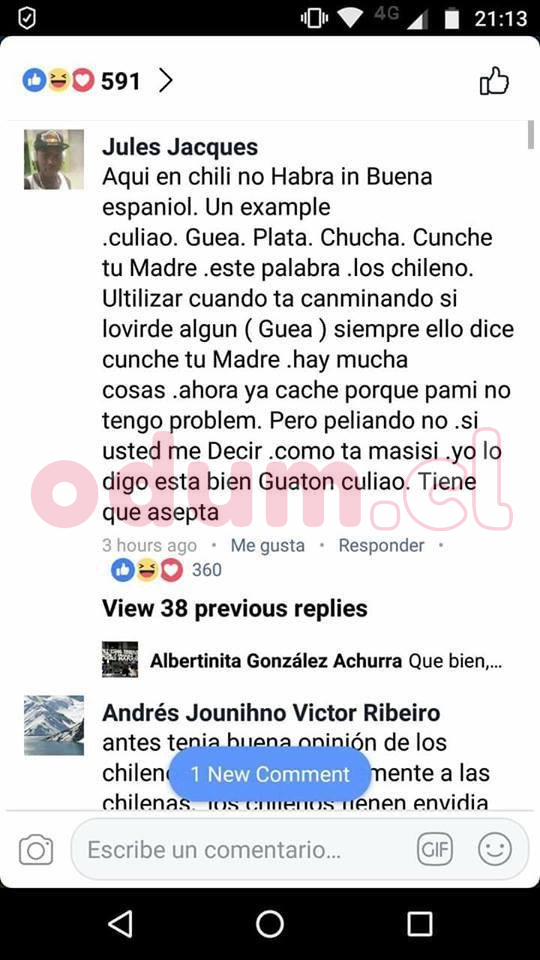
Task: Click the comments scrollbar on the right
Action: pyautogui.click(x=531, y=135)
